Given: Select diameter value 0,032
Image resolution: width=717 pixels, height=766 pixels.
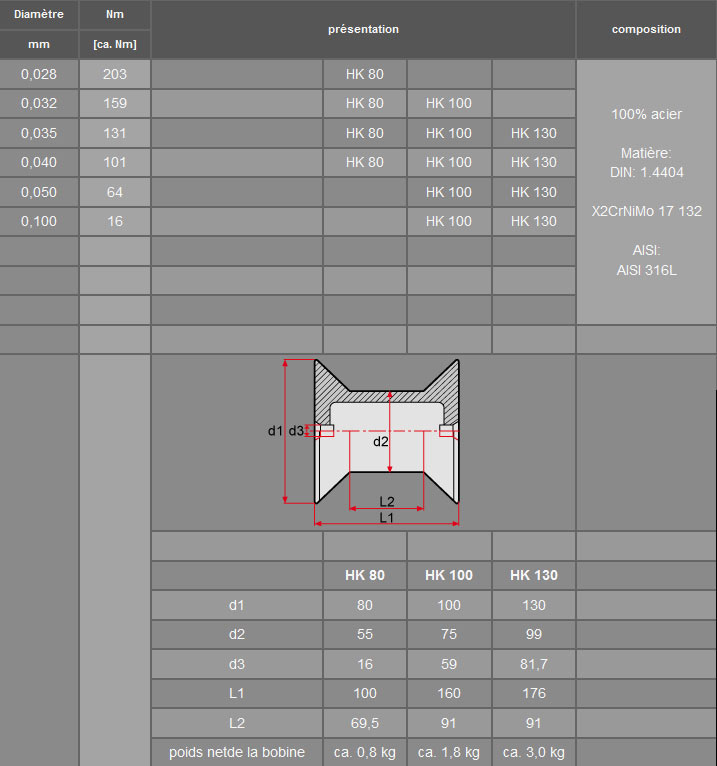Looking at the screenshot, I should (x=39, y=104).
